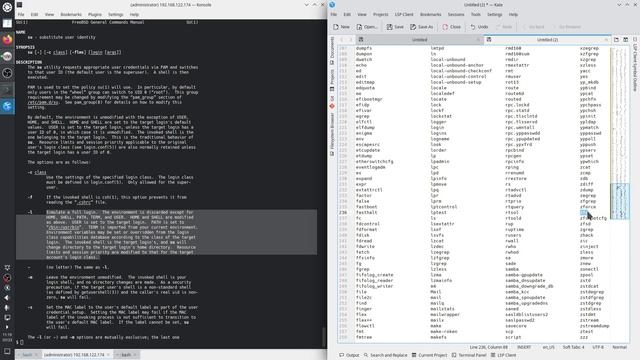Viewport: 640px width, 360px height.
Task: Open the LSP Client menu in Kate
Action: coord(404,14)
